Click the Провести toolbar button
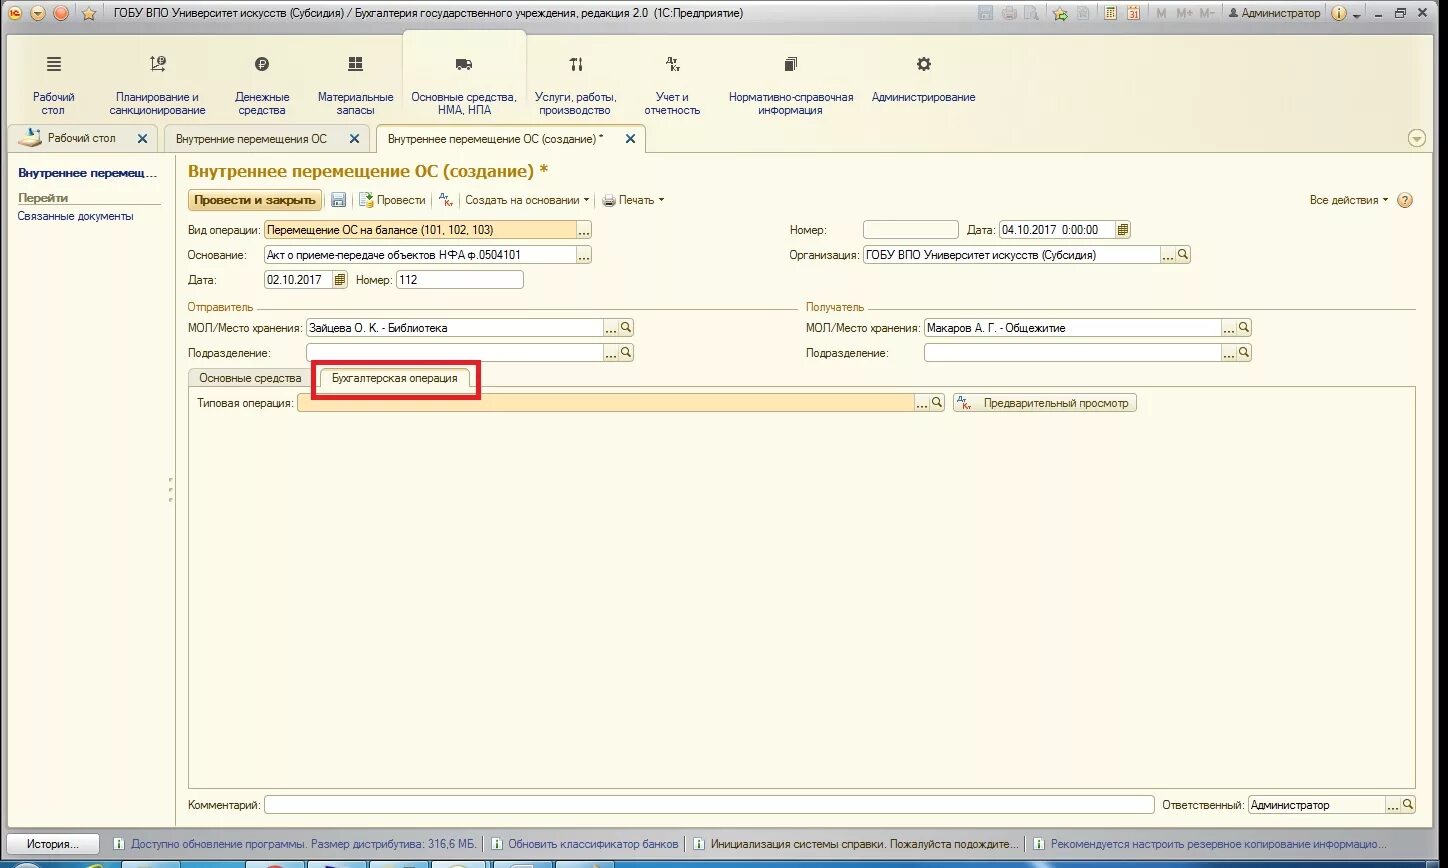 [392, 200]
